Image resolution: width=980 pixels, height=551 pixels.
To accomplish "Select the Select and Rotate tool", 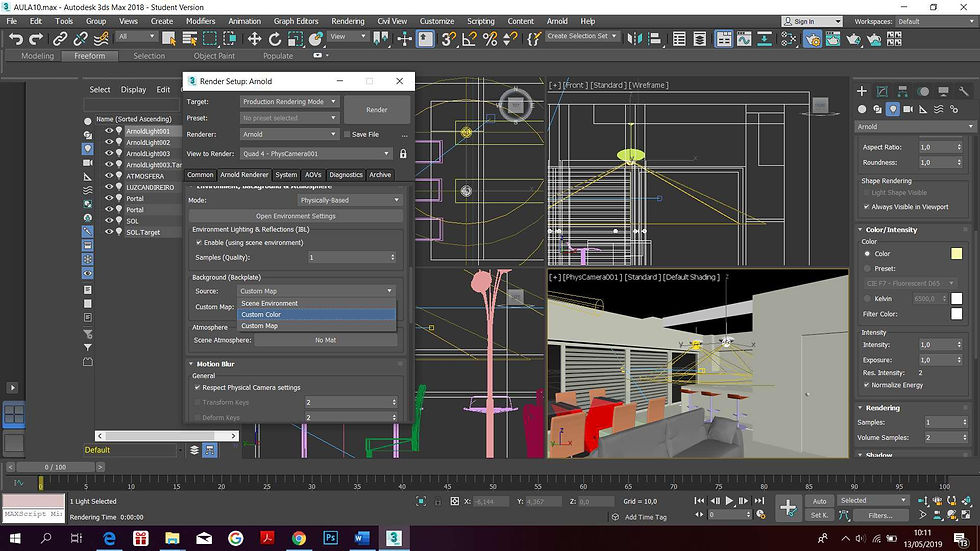I will (x=274, y=39).
